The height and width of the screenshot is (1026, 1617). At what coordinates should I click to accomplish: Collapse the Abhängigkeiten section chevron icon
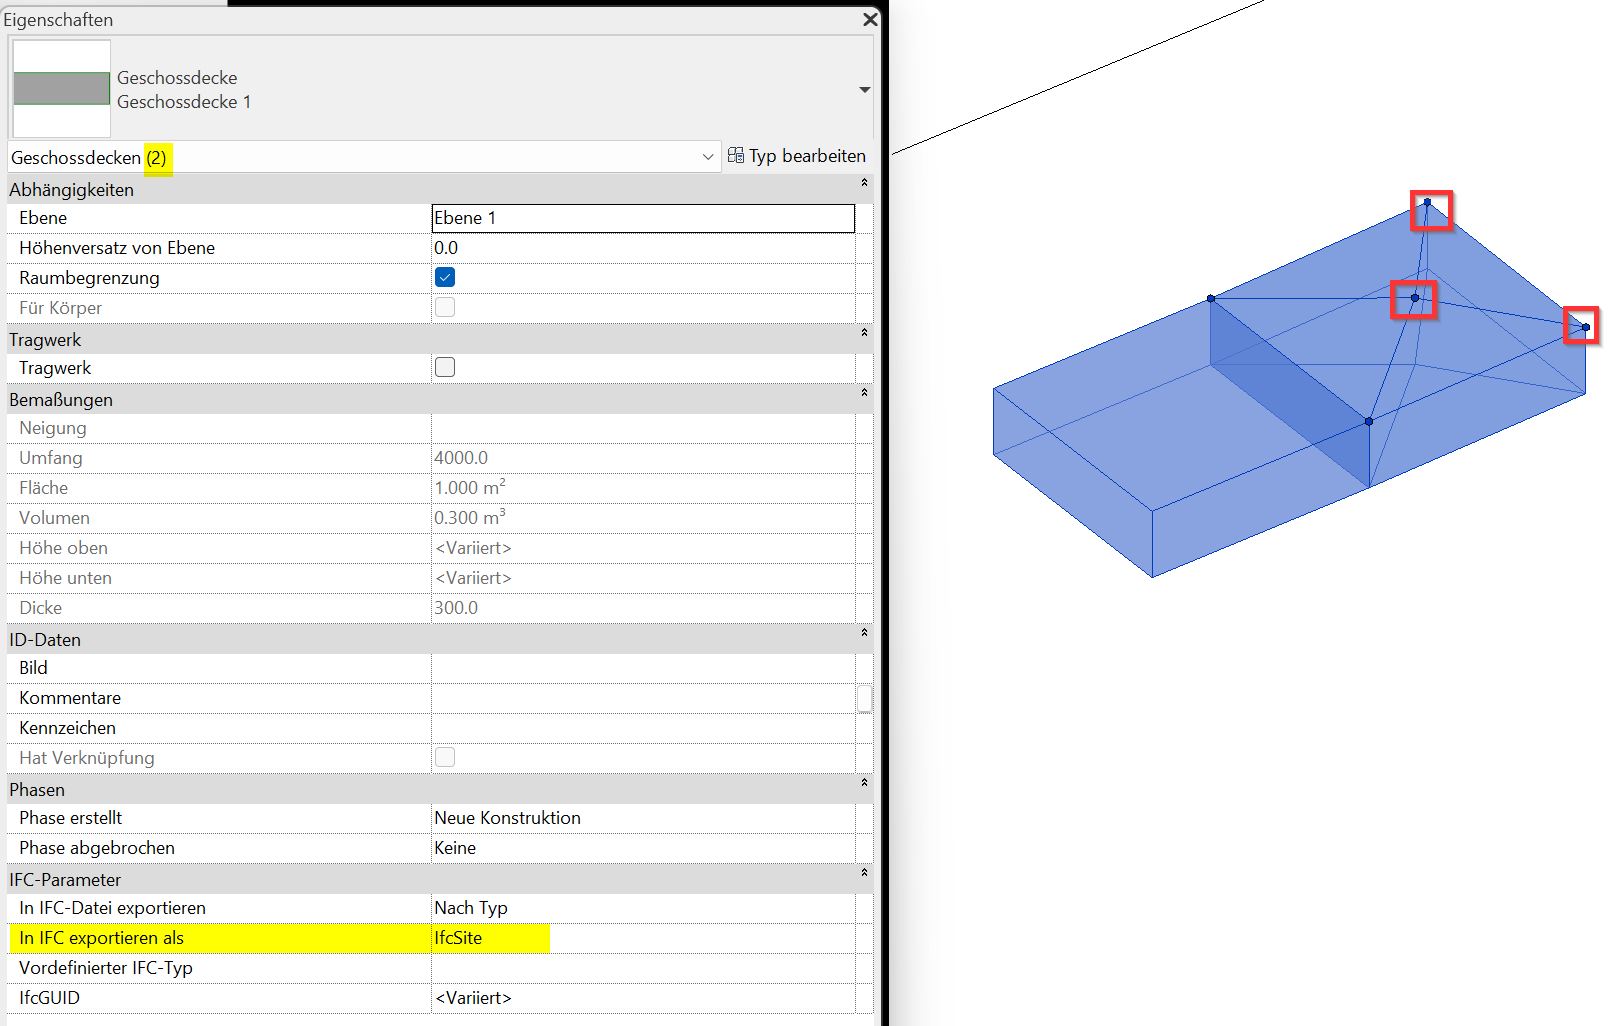coord(864,184)
